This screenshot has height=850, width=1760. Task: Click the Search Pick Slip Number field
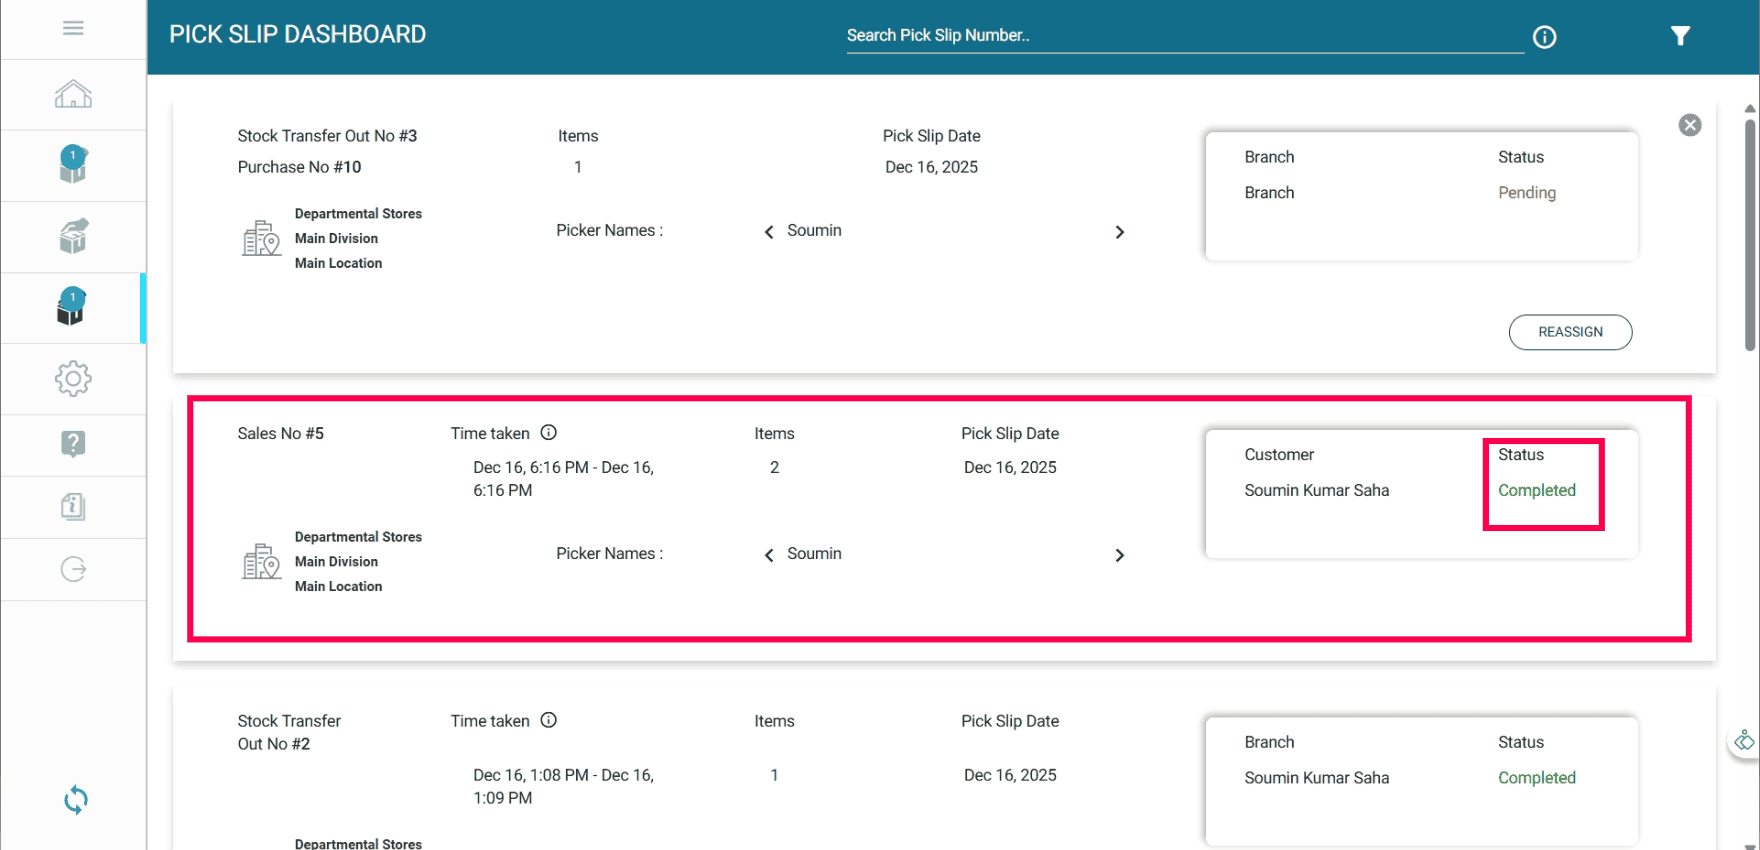[x=1184, y=36]
